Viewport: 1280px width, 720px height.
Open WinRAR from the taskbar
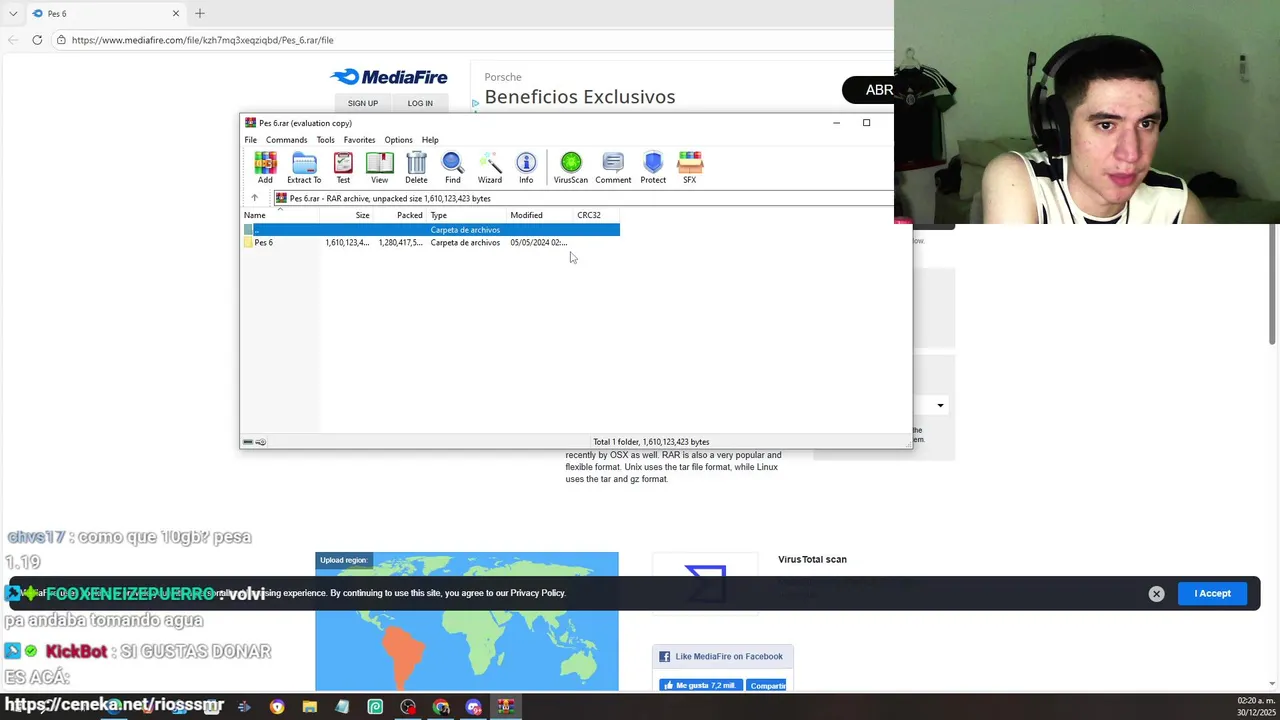point(506,707)
